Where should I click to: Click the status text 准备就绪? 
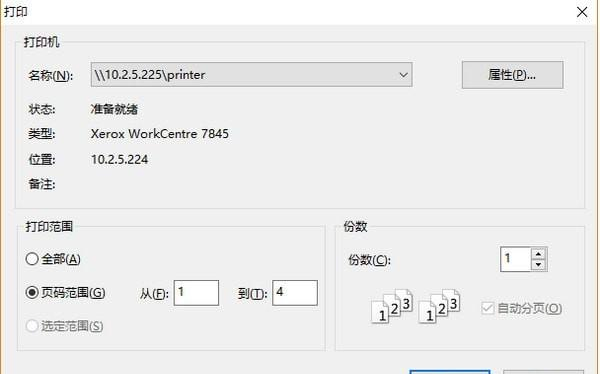114,109
